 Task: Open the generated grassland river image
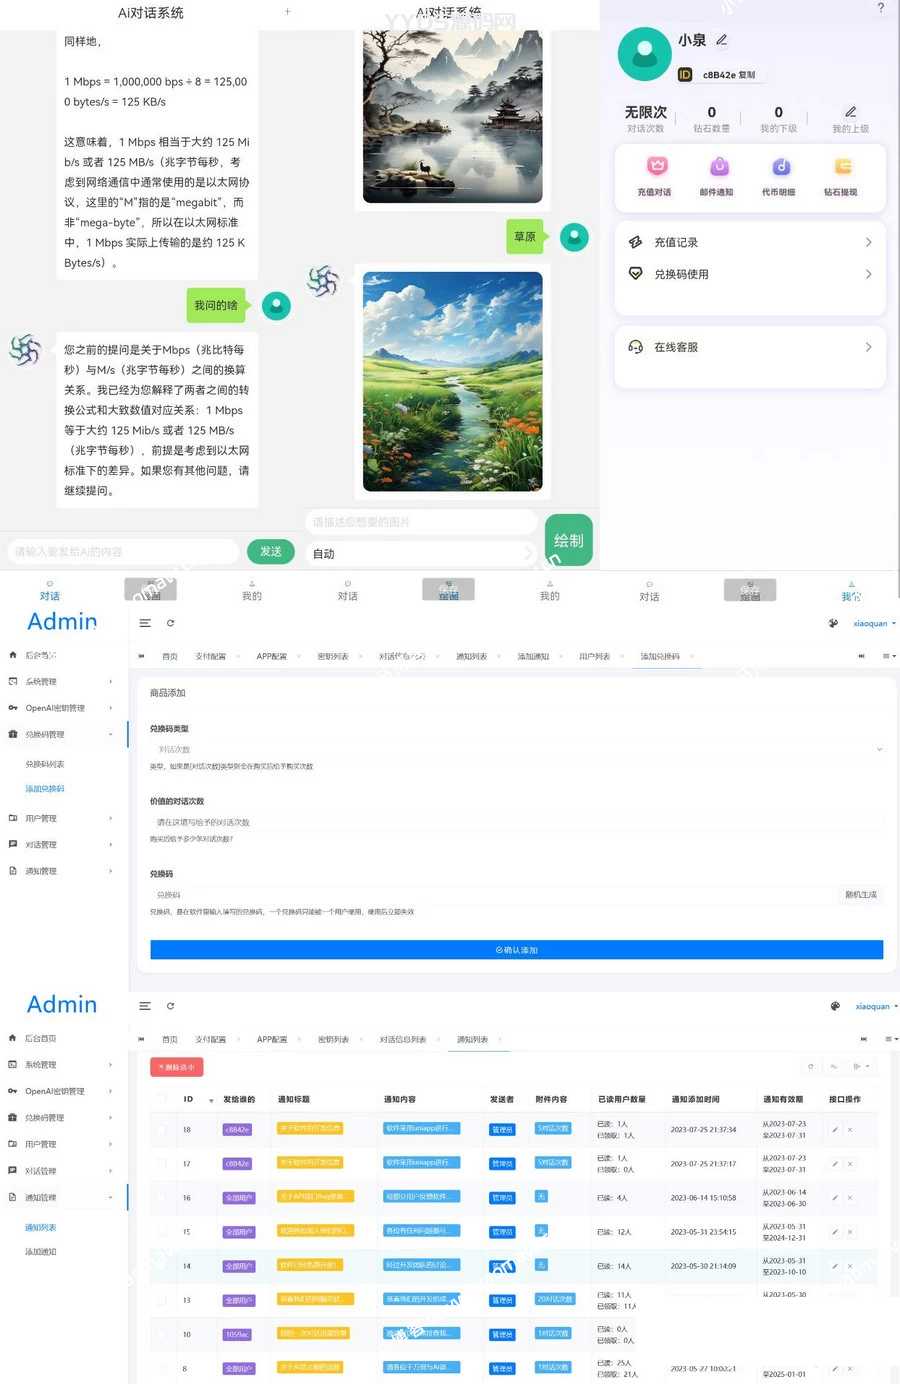point(452,381)
